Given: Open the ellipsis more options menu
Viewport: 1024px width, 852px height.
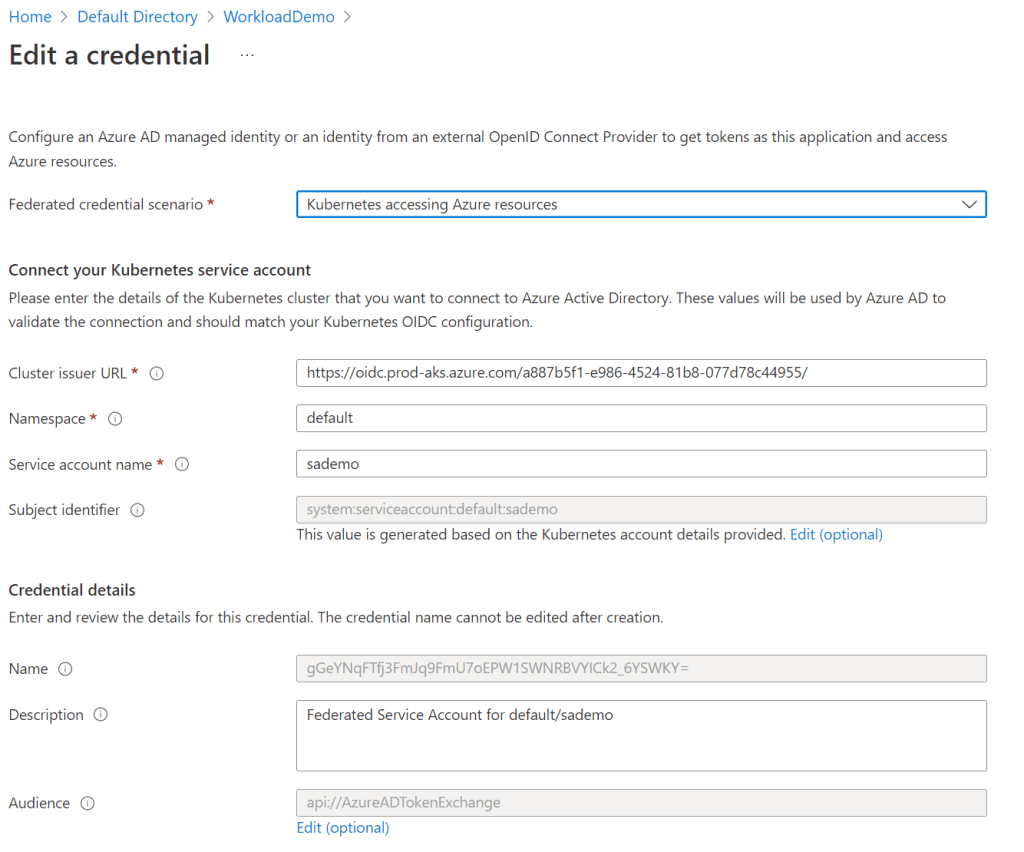Looking at the screenshot, I should coord(247,56).
